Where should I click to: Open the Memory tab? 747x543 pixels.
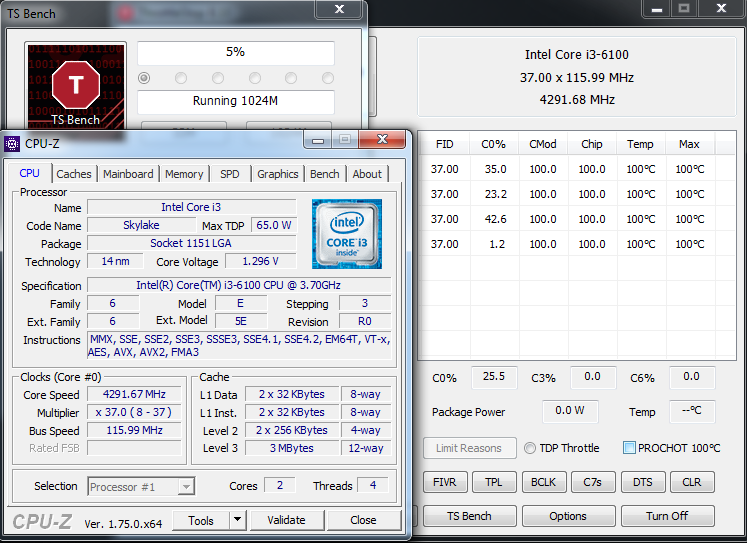(x=184, y=174)
